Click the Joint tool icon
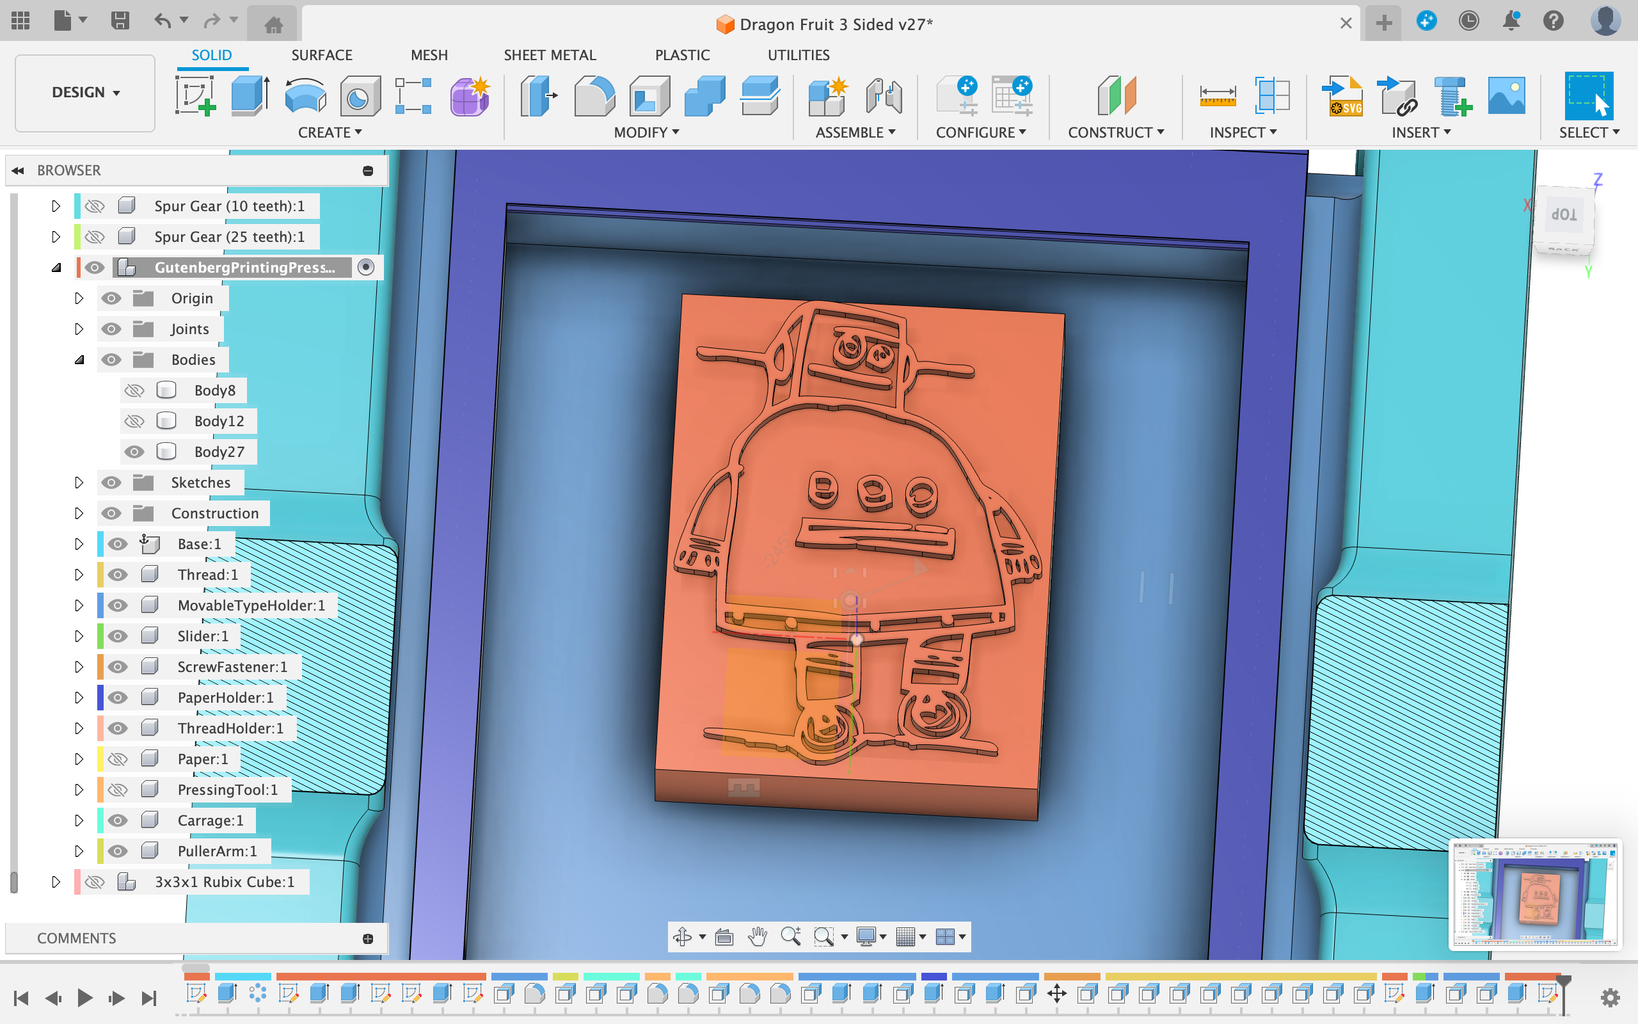 (x=884, y=96)
